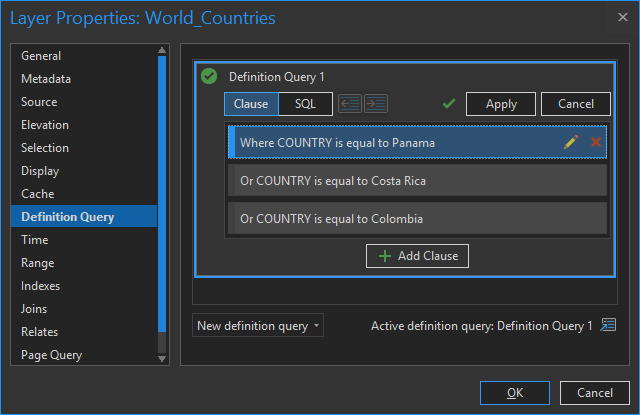Screen dimensions: 640x415
Task: Click the green status check on Definition Query 1
Action: tap(209, 76)
